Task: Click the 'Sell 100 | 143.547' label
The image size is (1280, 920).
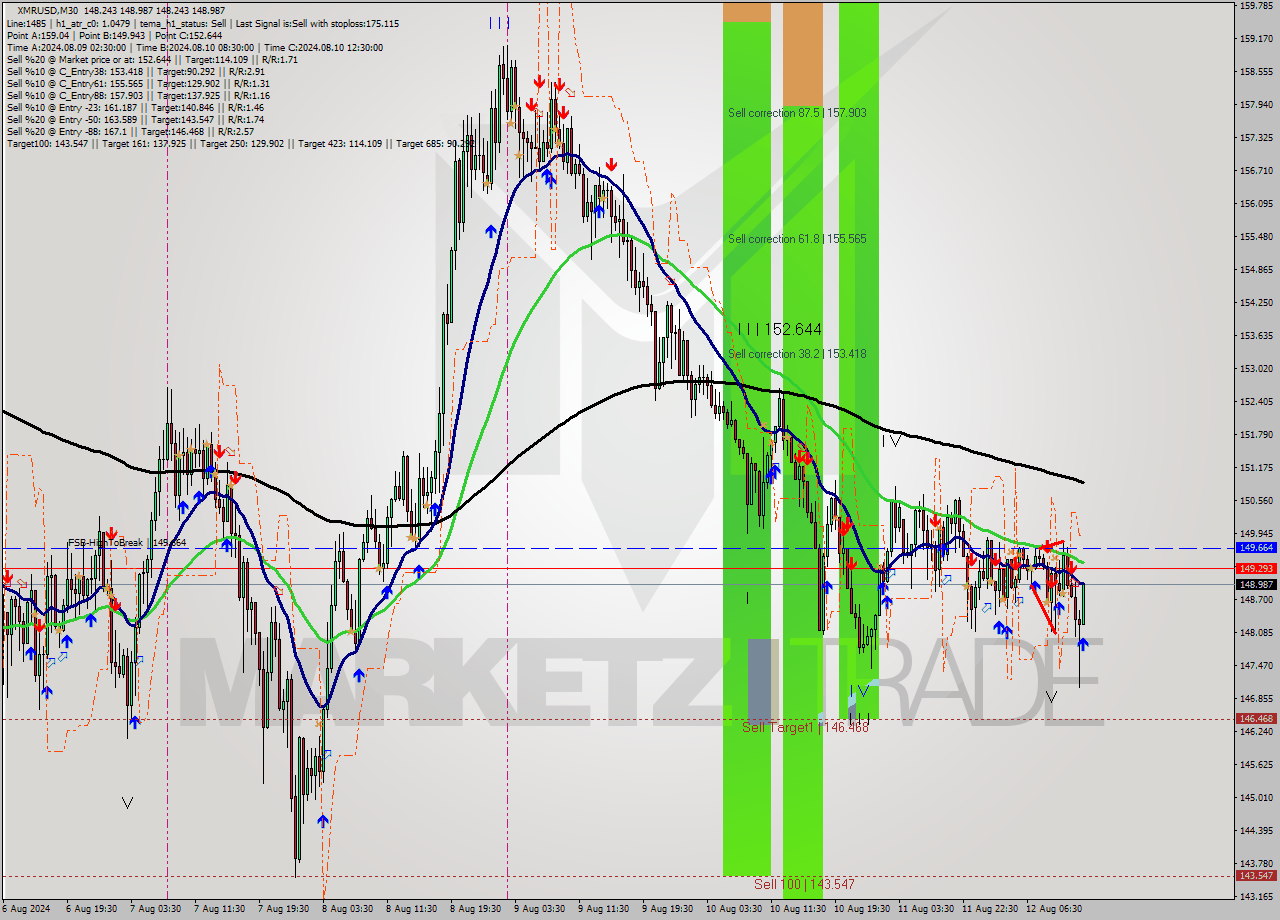Action: point(804,884)
